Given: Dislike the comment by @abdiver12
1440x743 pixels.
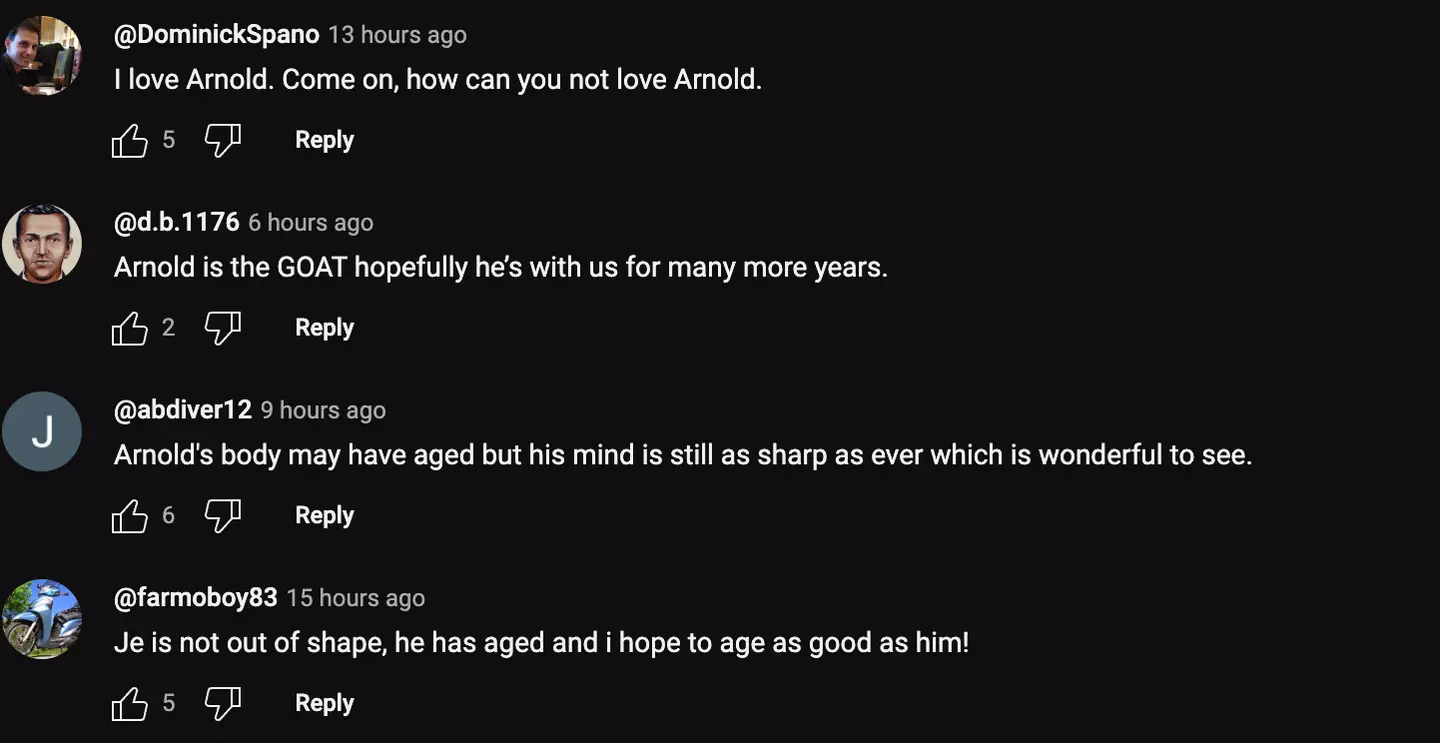Looking at the screenshot, I should pyautogui.click(x=222, y=516).
